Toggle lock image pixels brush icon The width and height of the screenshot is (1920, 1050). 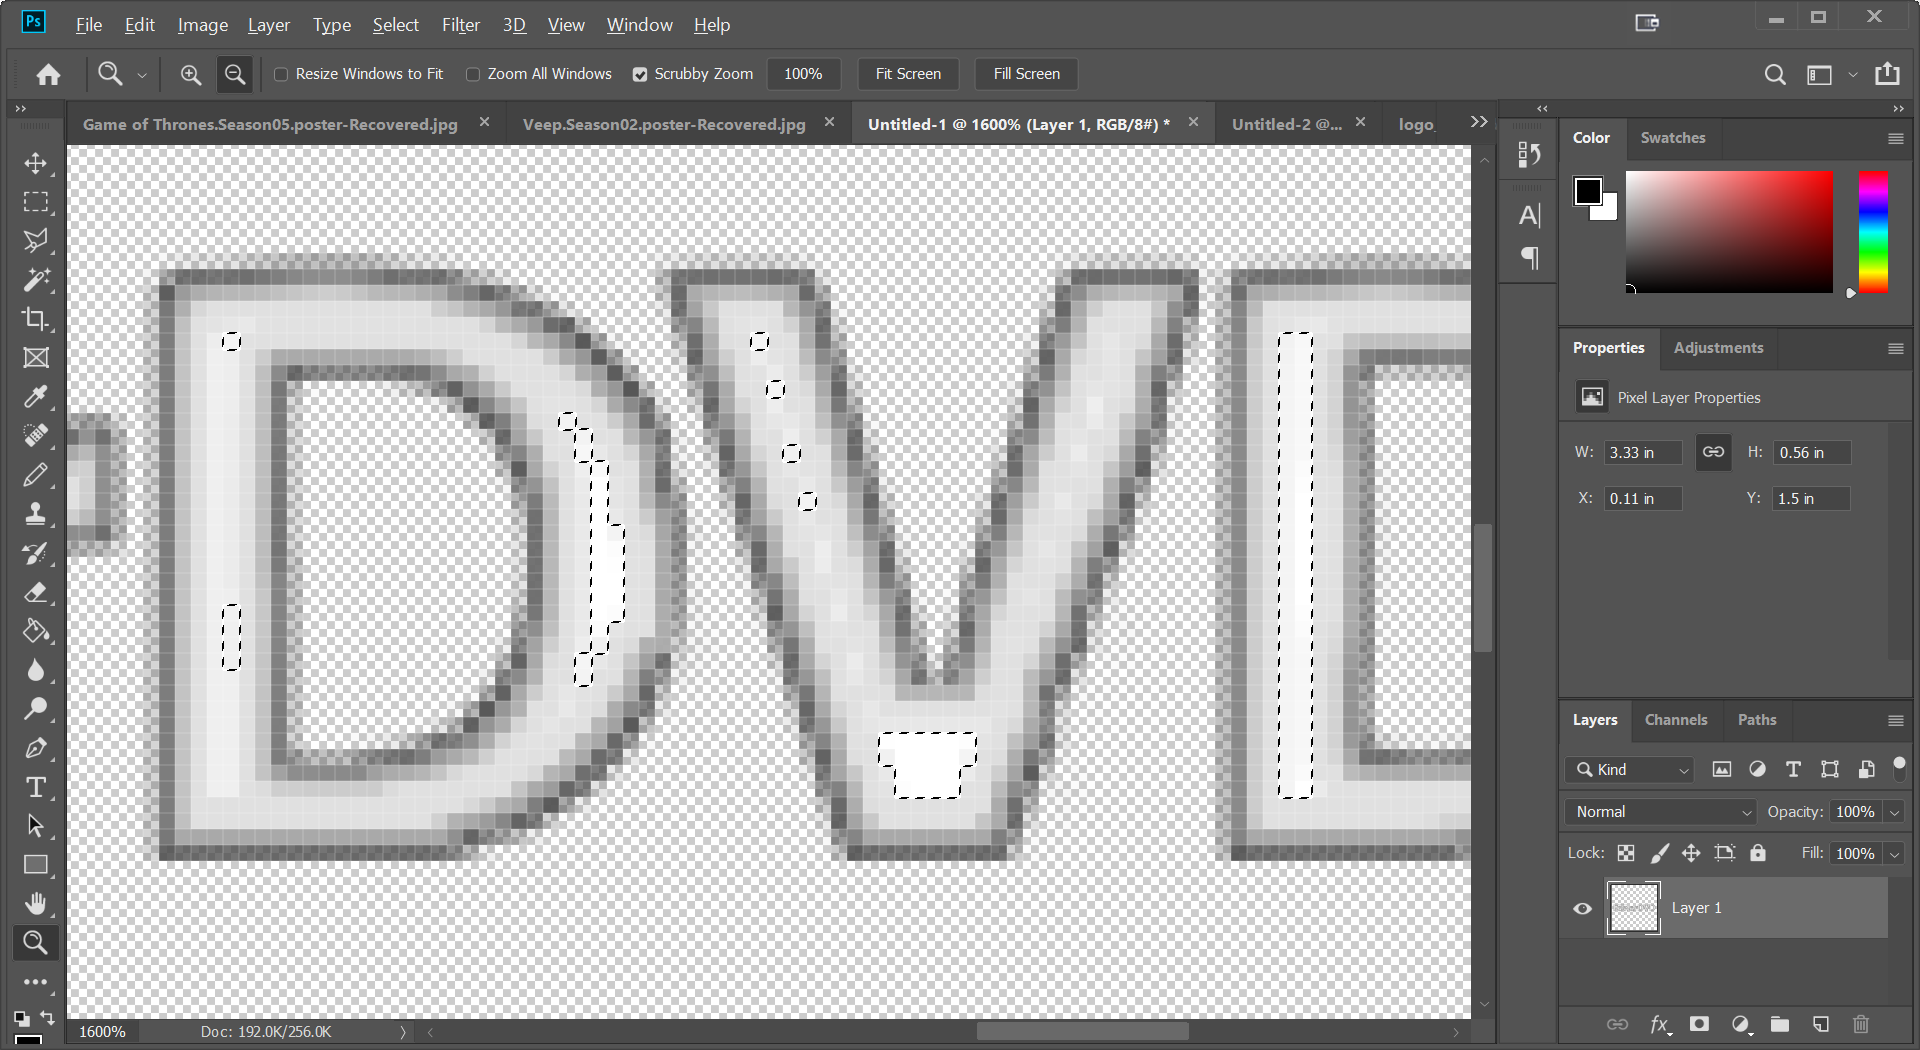pos(1659,853)
